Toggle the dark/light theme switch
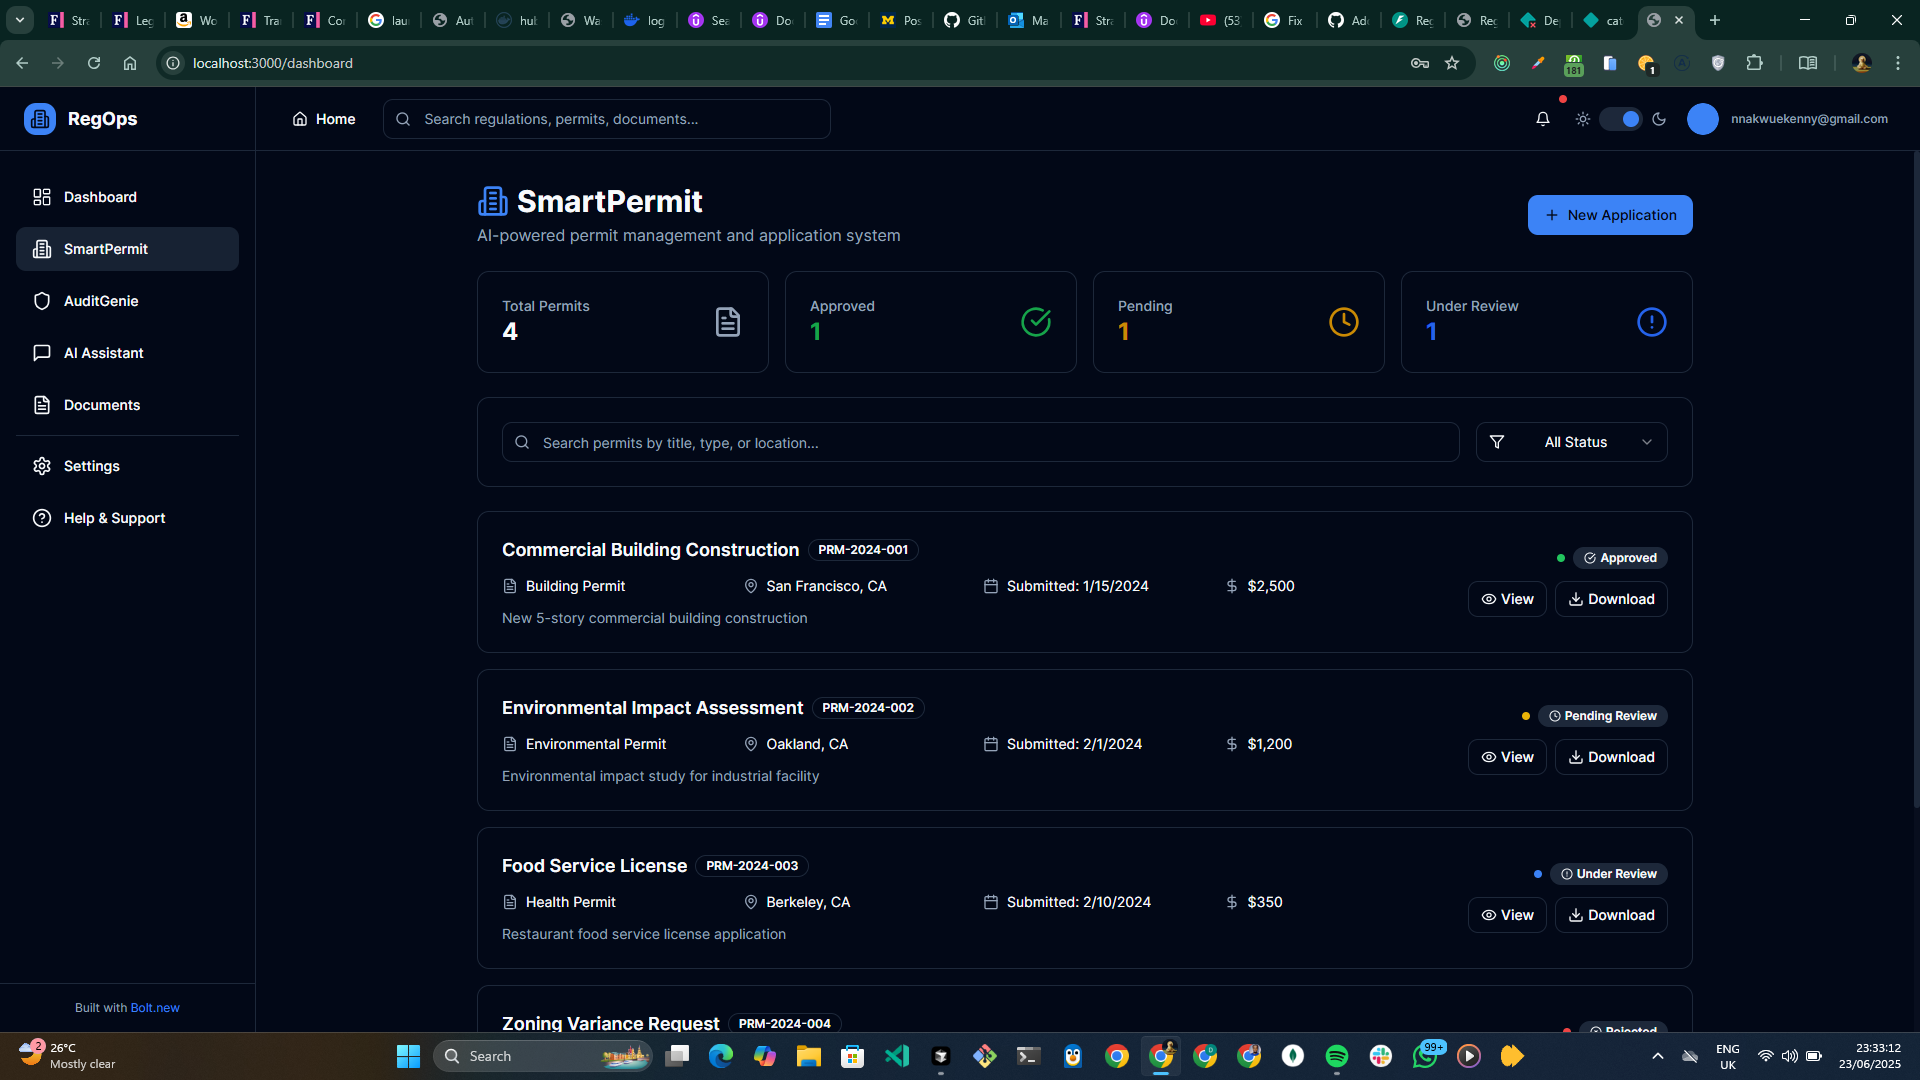 pos(1621,119)
